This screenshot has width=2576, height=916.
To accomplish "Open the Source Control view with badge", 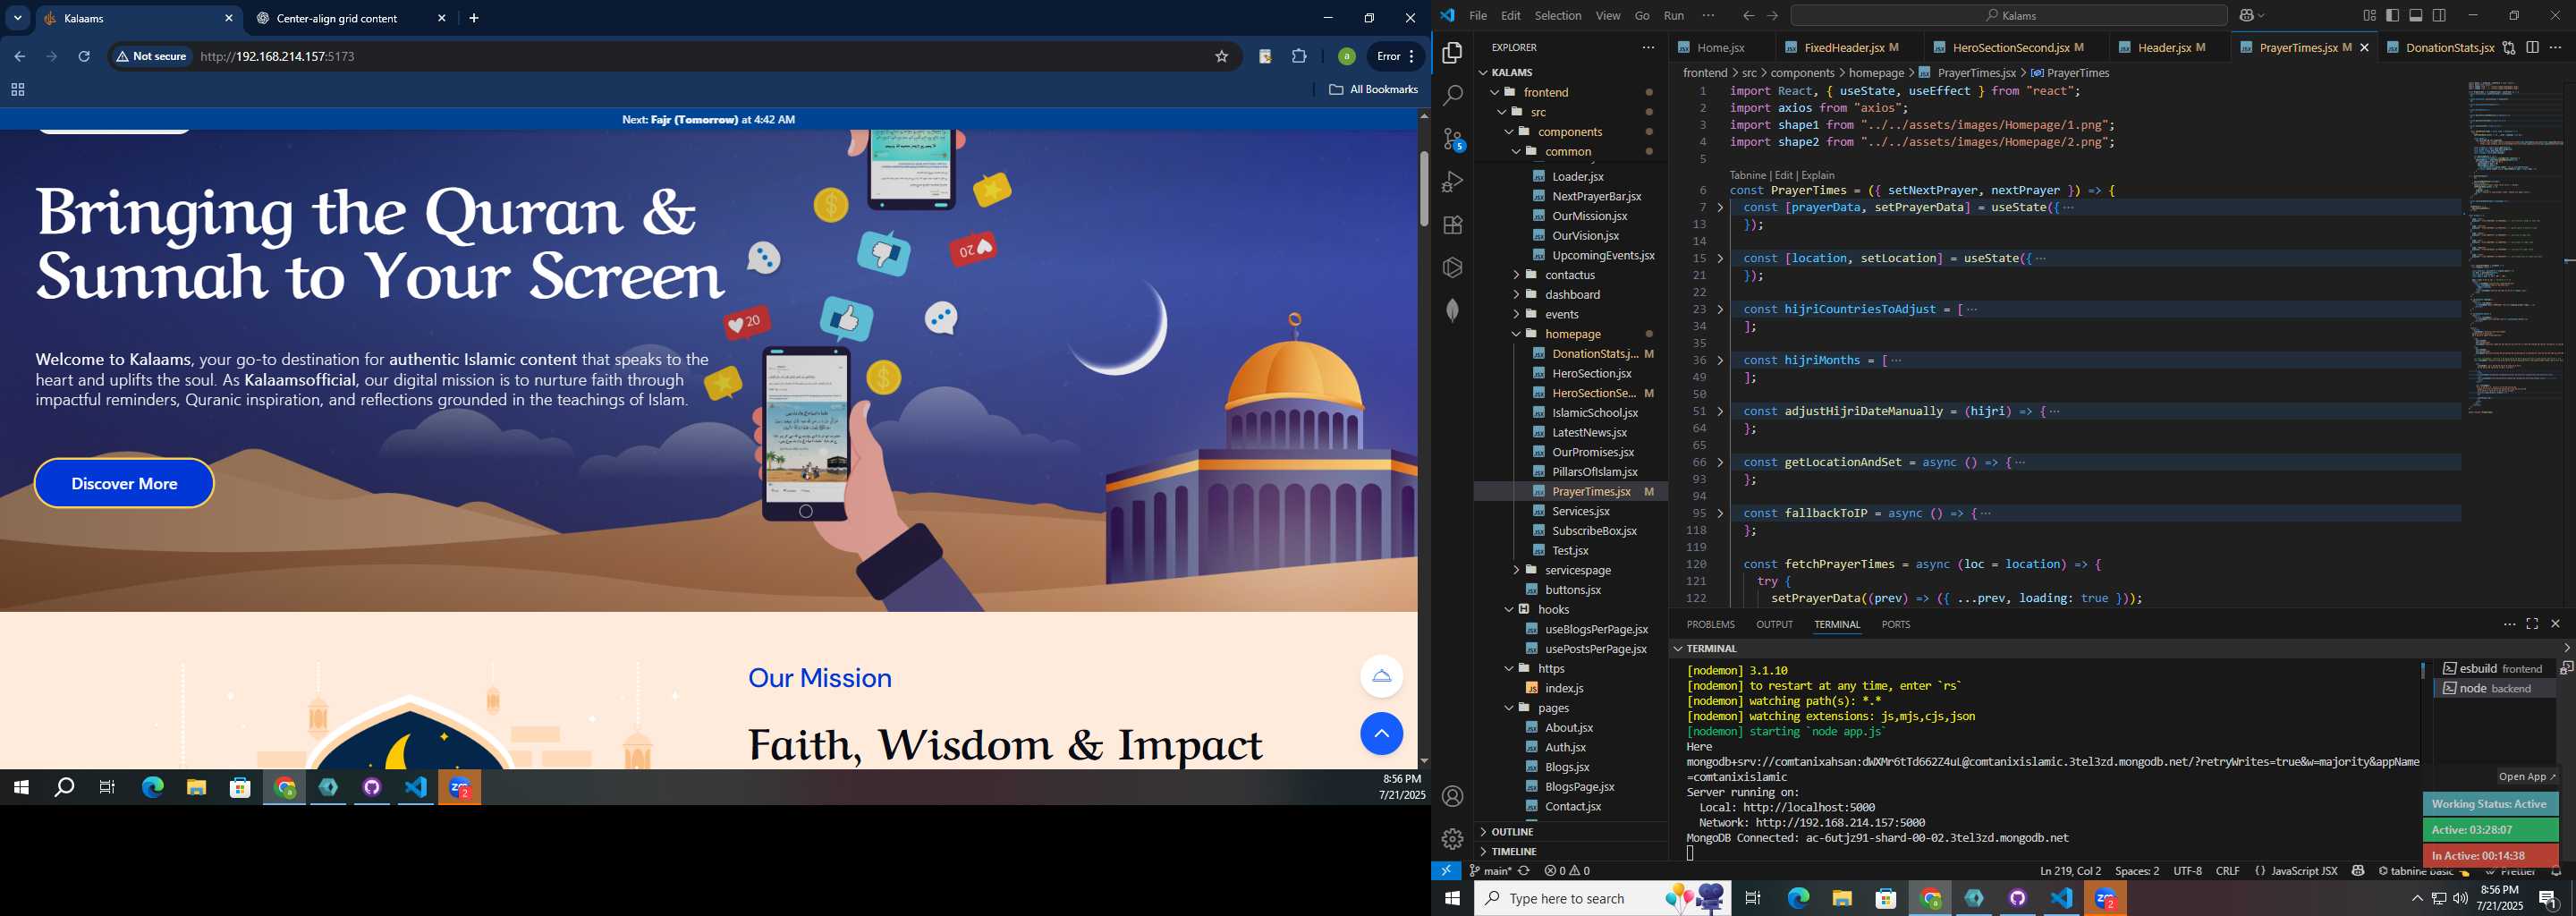I will click(x=1453, y=140).
